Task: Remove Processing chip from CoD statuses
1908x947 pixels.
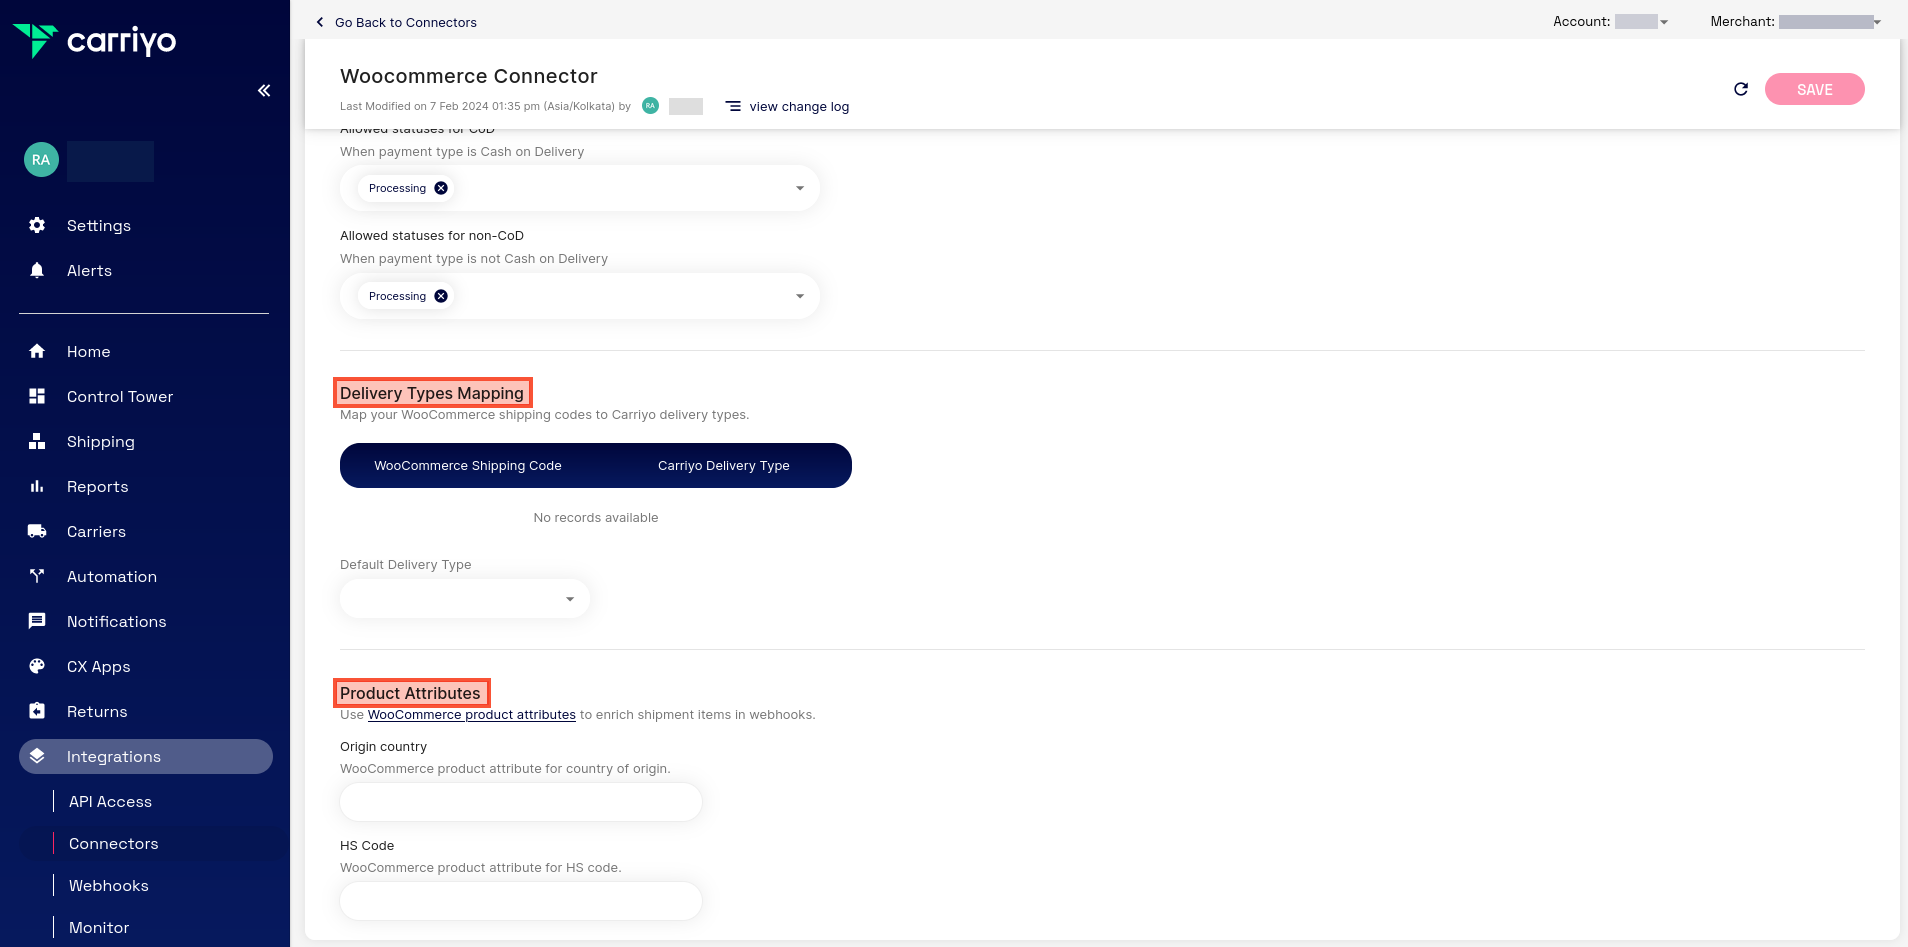Action: (441, 188)
